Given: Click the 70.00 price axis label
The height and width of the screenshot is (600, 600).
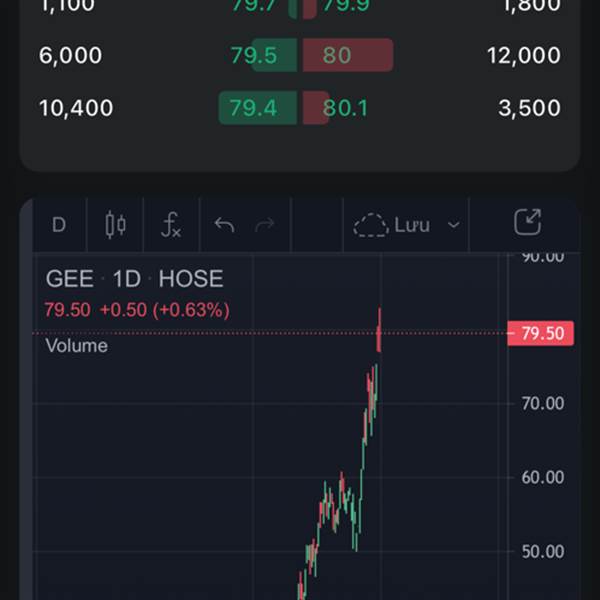Looking at the screenshot, I should coord(543,403).
